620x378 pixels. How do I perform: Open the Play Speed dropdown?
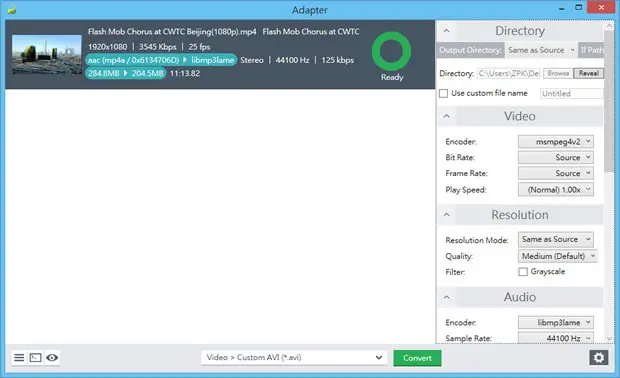(x=556, y=190)
